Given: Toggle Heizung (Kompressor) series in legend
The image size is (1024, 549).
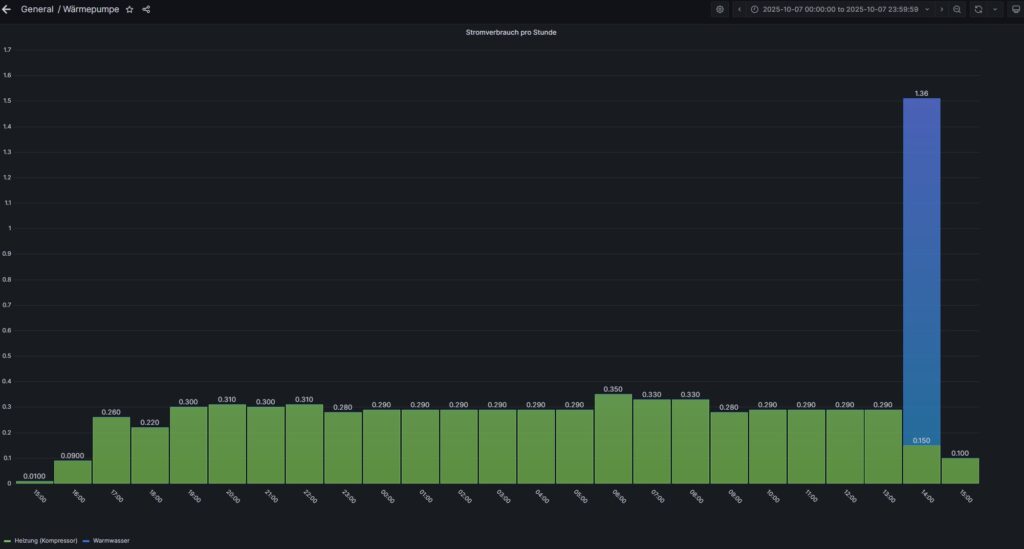Looking at the screenshot, I should 48,540.
